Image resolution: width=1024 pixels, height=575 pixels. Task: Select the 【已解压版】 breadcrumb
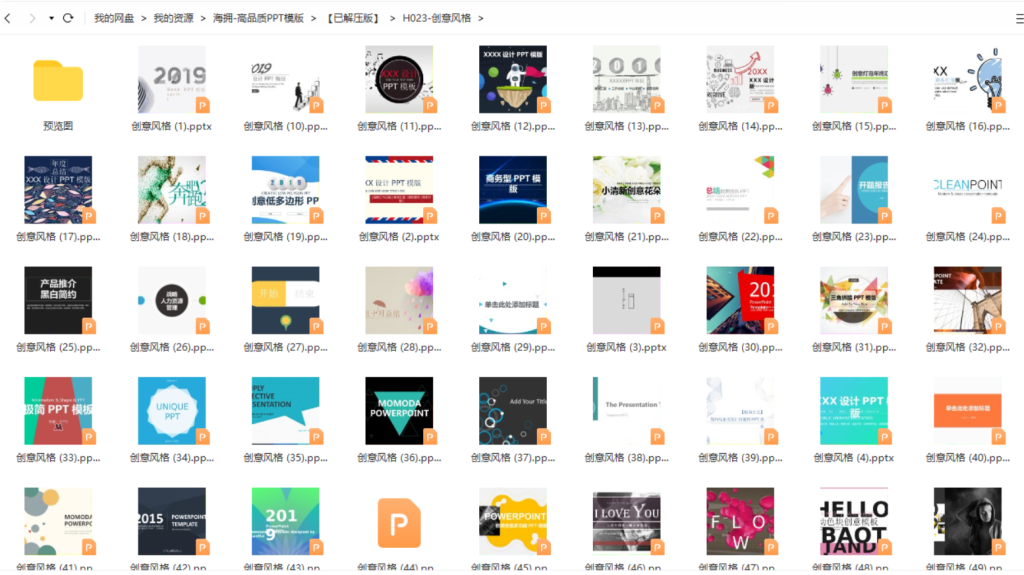tap(353, 18)
